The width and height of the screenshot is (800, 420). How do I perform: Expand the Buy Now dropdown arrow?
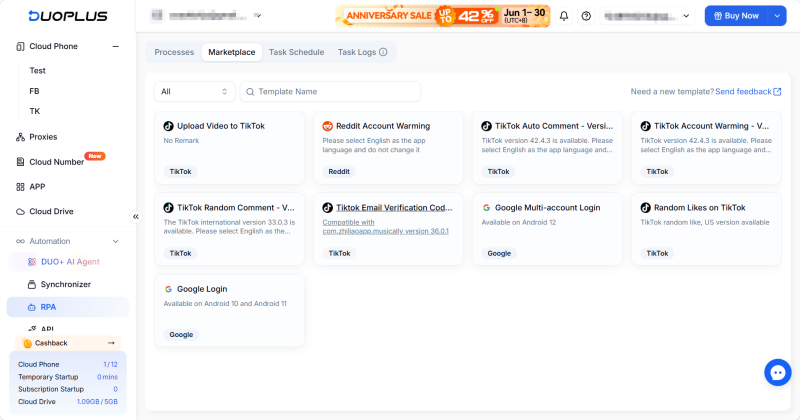click(777, 16)
